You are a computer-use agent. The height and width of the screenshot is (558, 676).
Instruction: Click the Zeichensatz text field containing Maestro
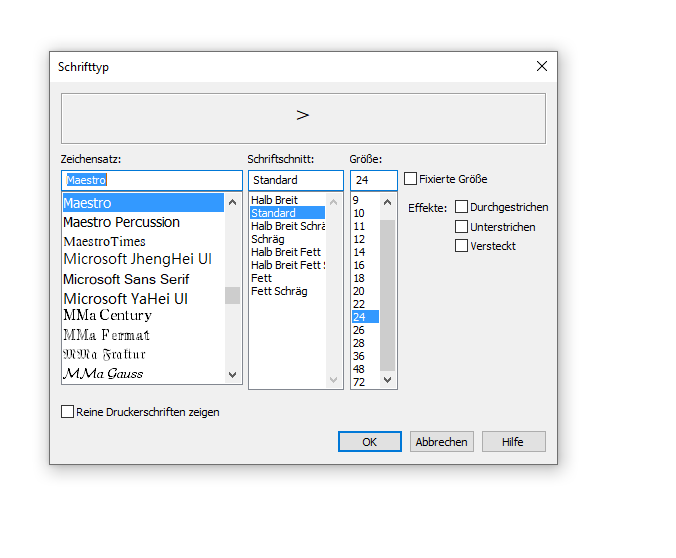(x=152, y=180)
